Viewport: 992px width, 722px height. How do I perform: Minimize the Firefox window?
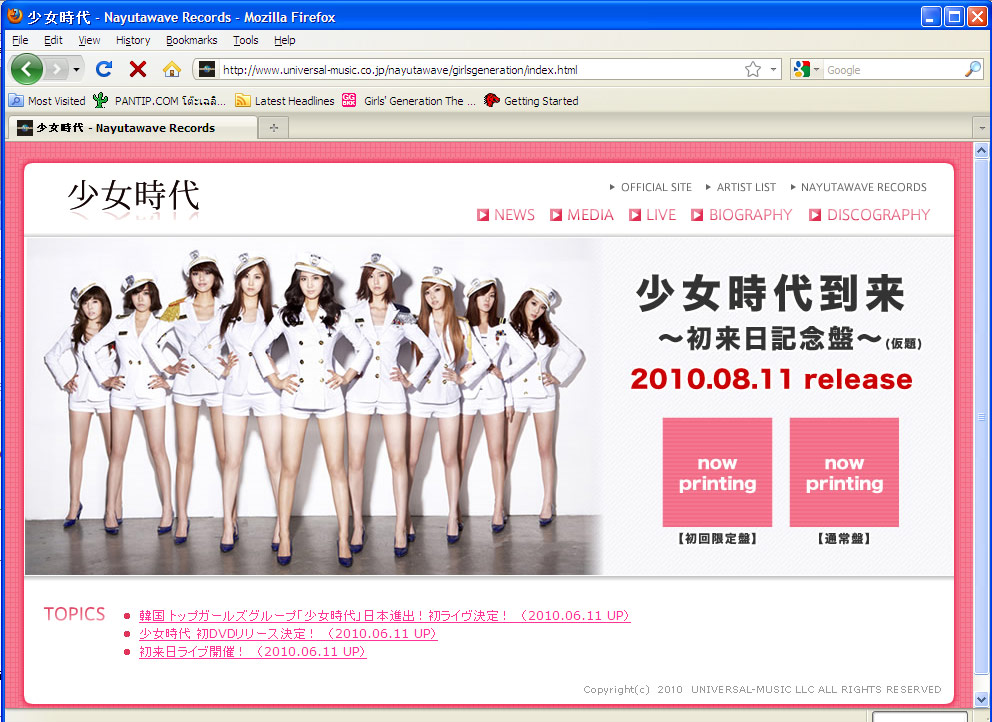[x=931, y=16]
